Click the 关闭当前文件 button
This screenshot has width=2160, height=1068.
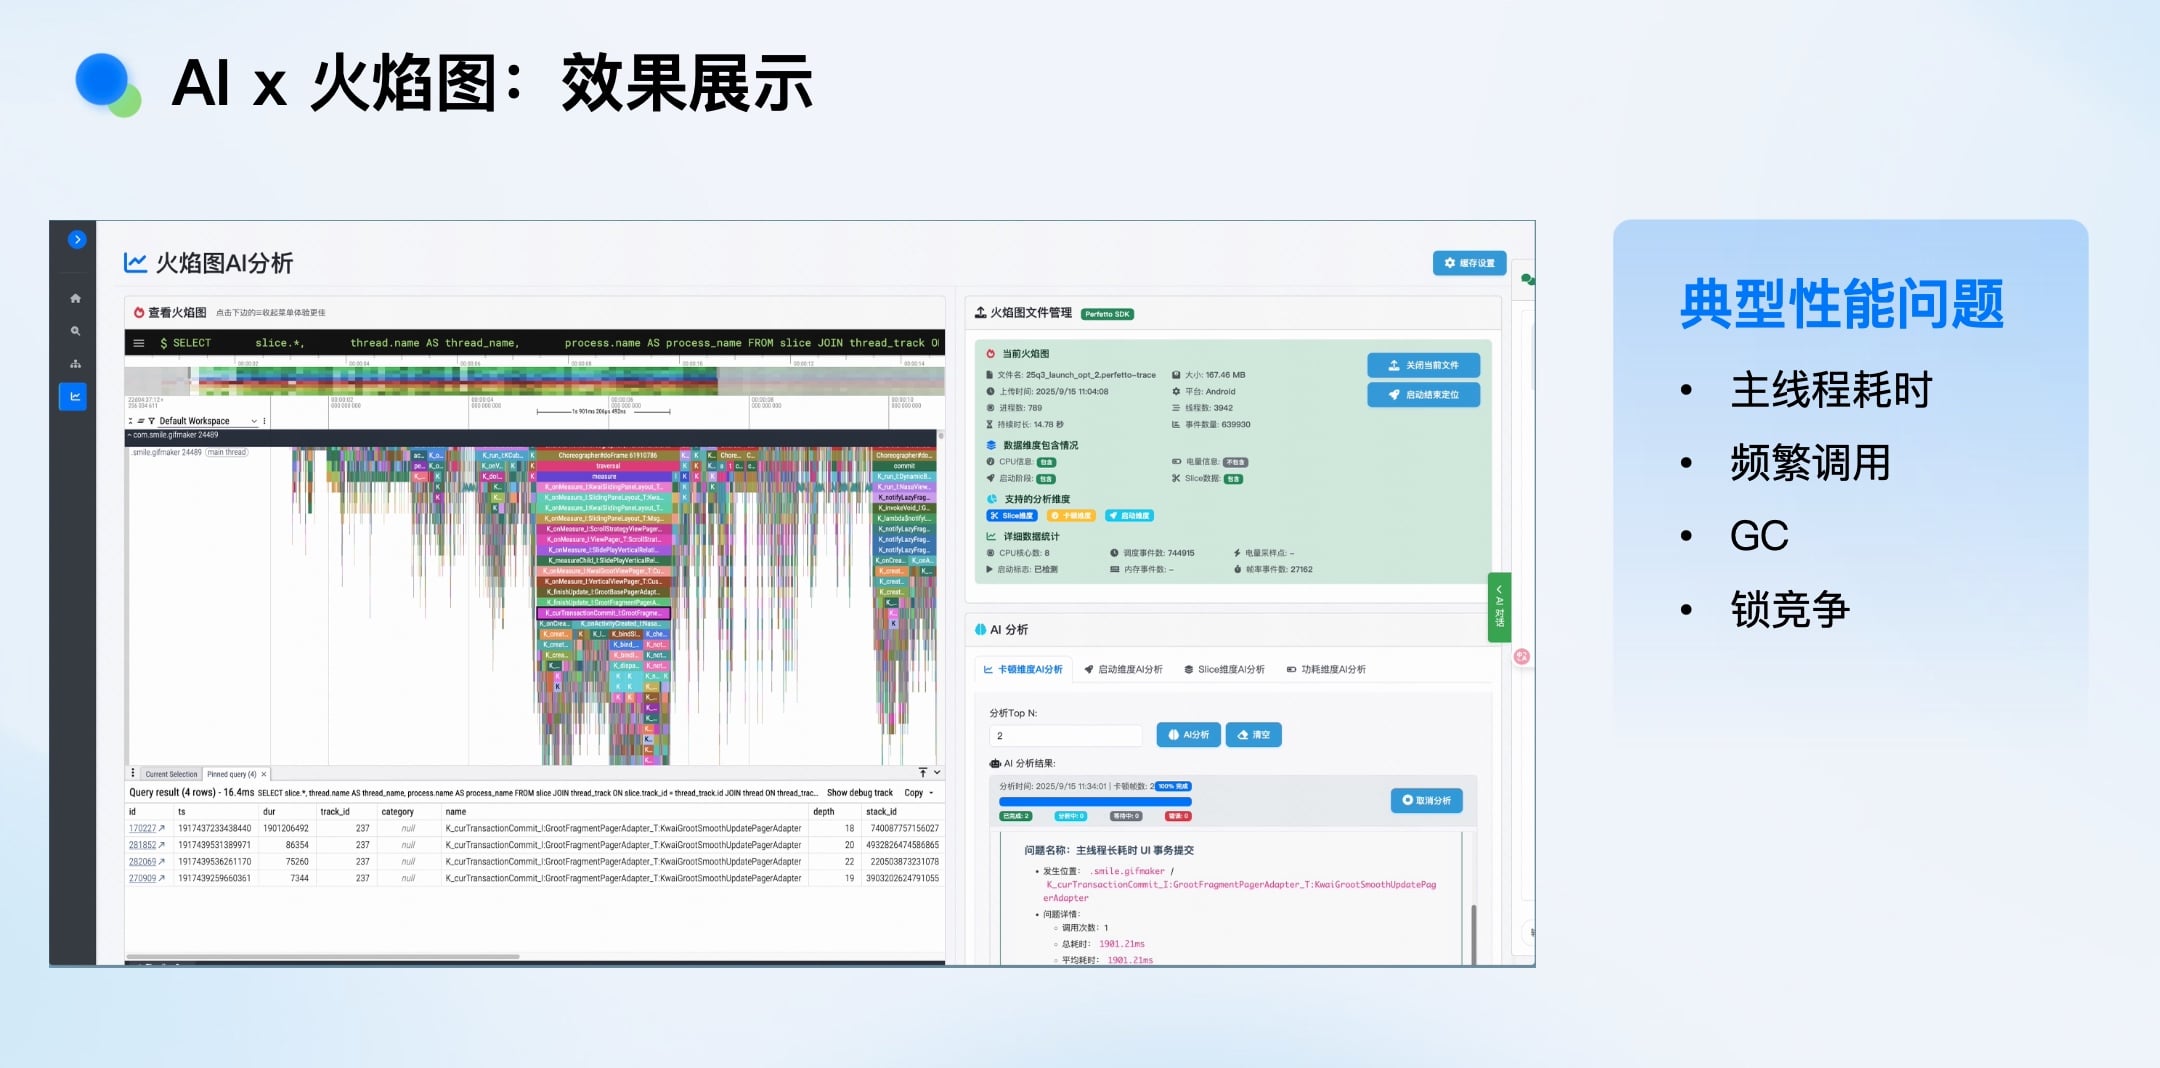1423,366
